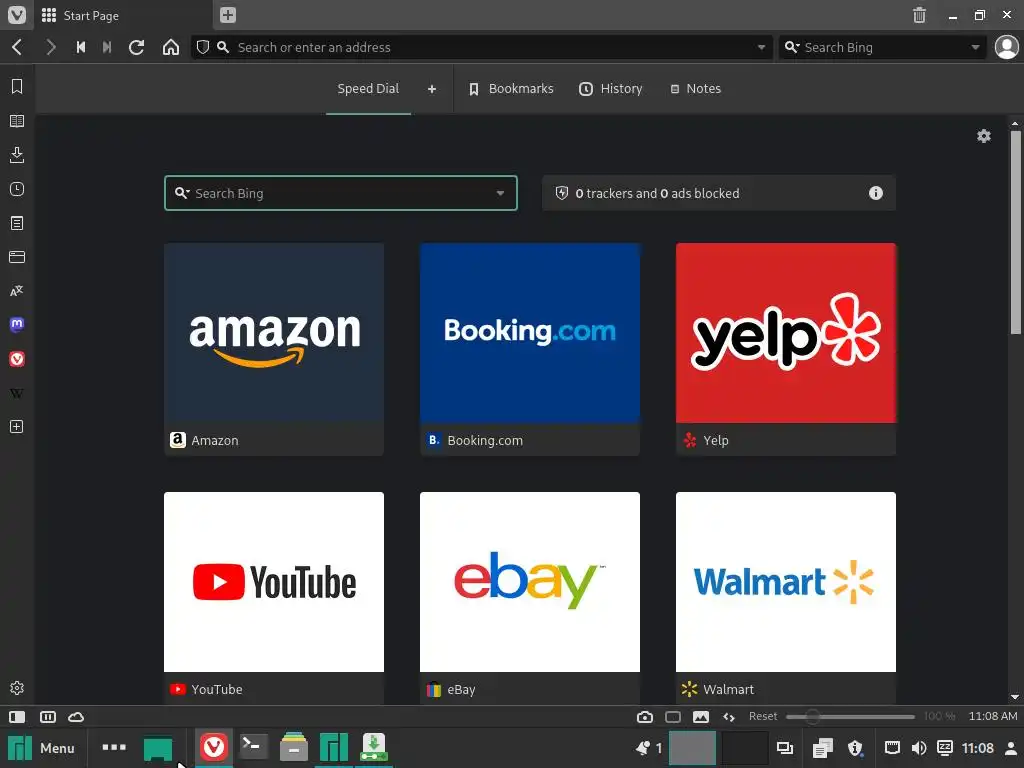Open Yelp speed dial thumbnail
This screenshot has width=1024, height=768.
coord(786,332)
